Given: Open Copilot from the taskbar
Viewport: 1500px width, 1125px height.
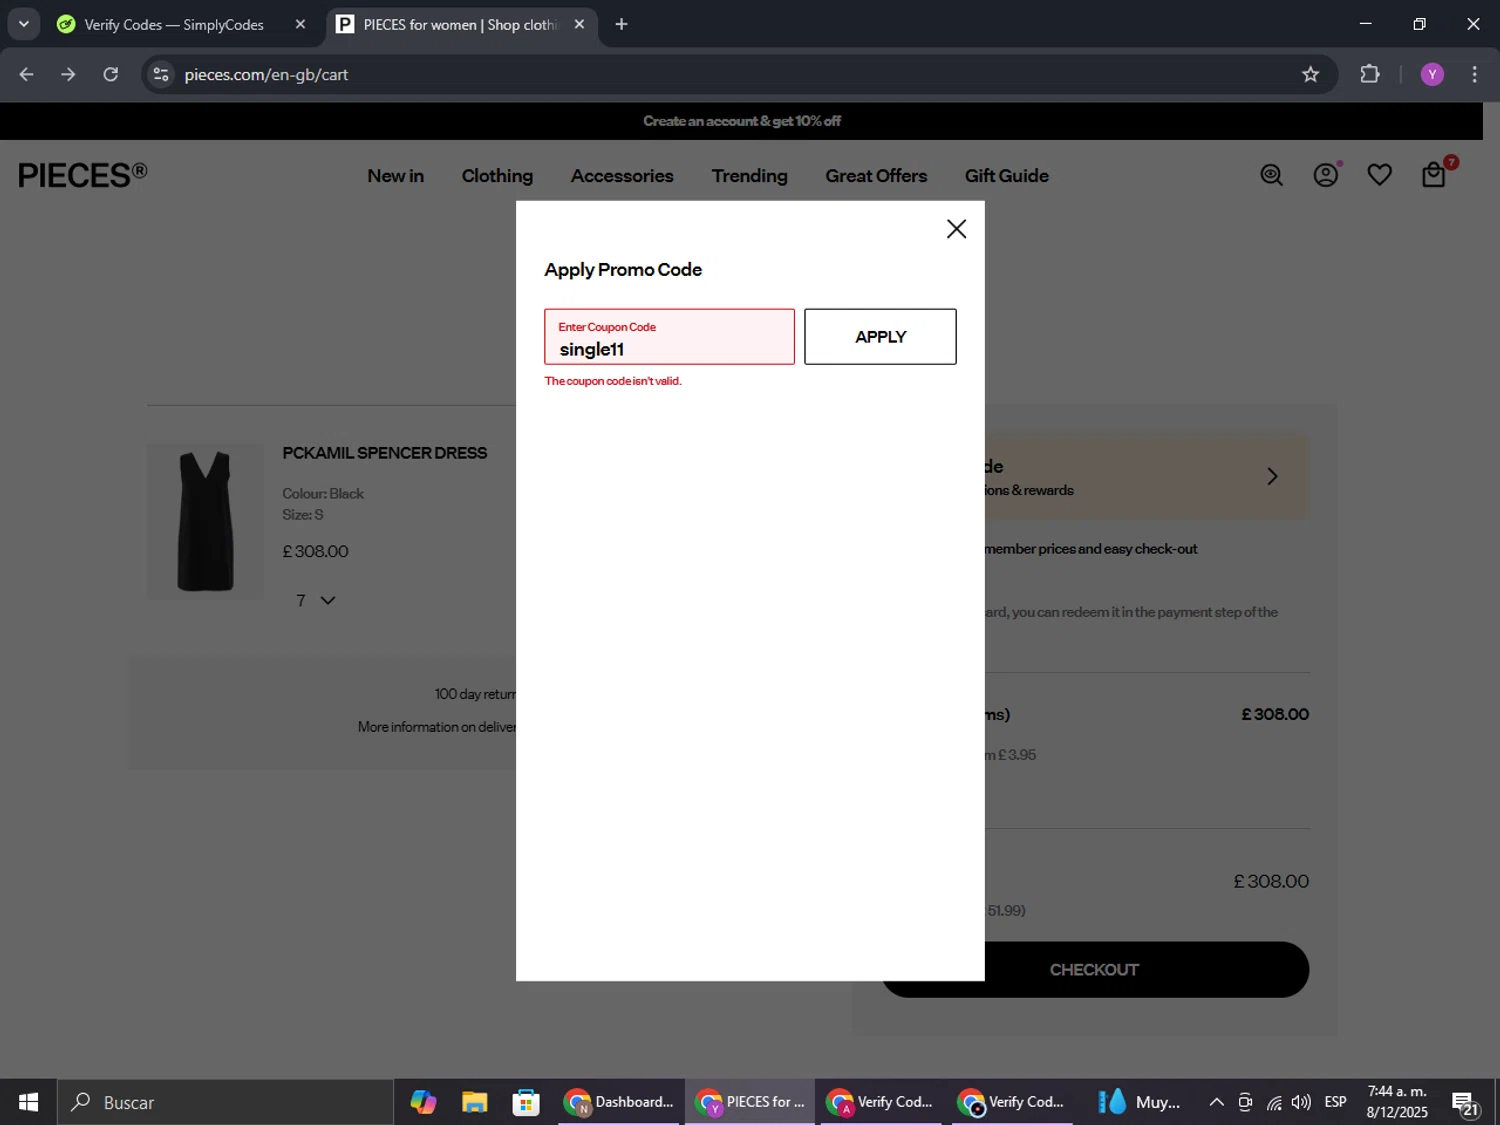Looking at the screenshot, I should [x=423, y=1102].
